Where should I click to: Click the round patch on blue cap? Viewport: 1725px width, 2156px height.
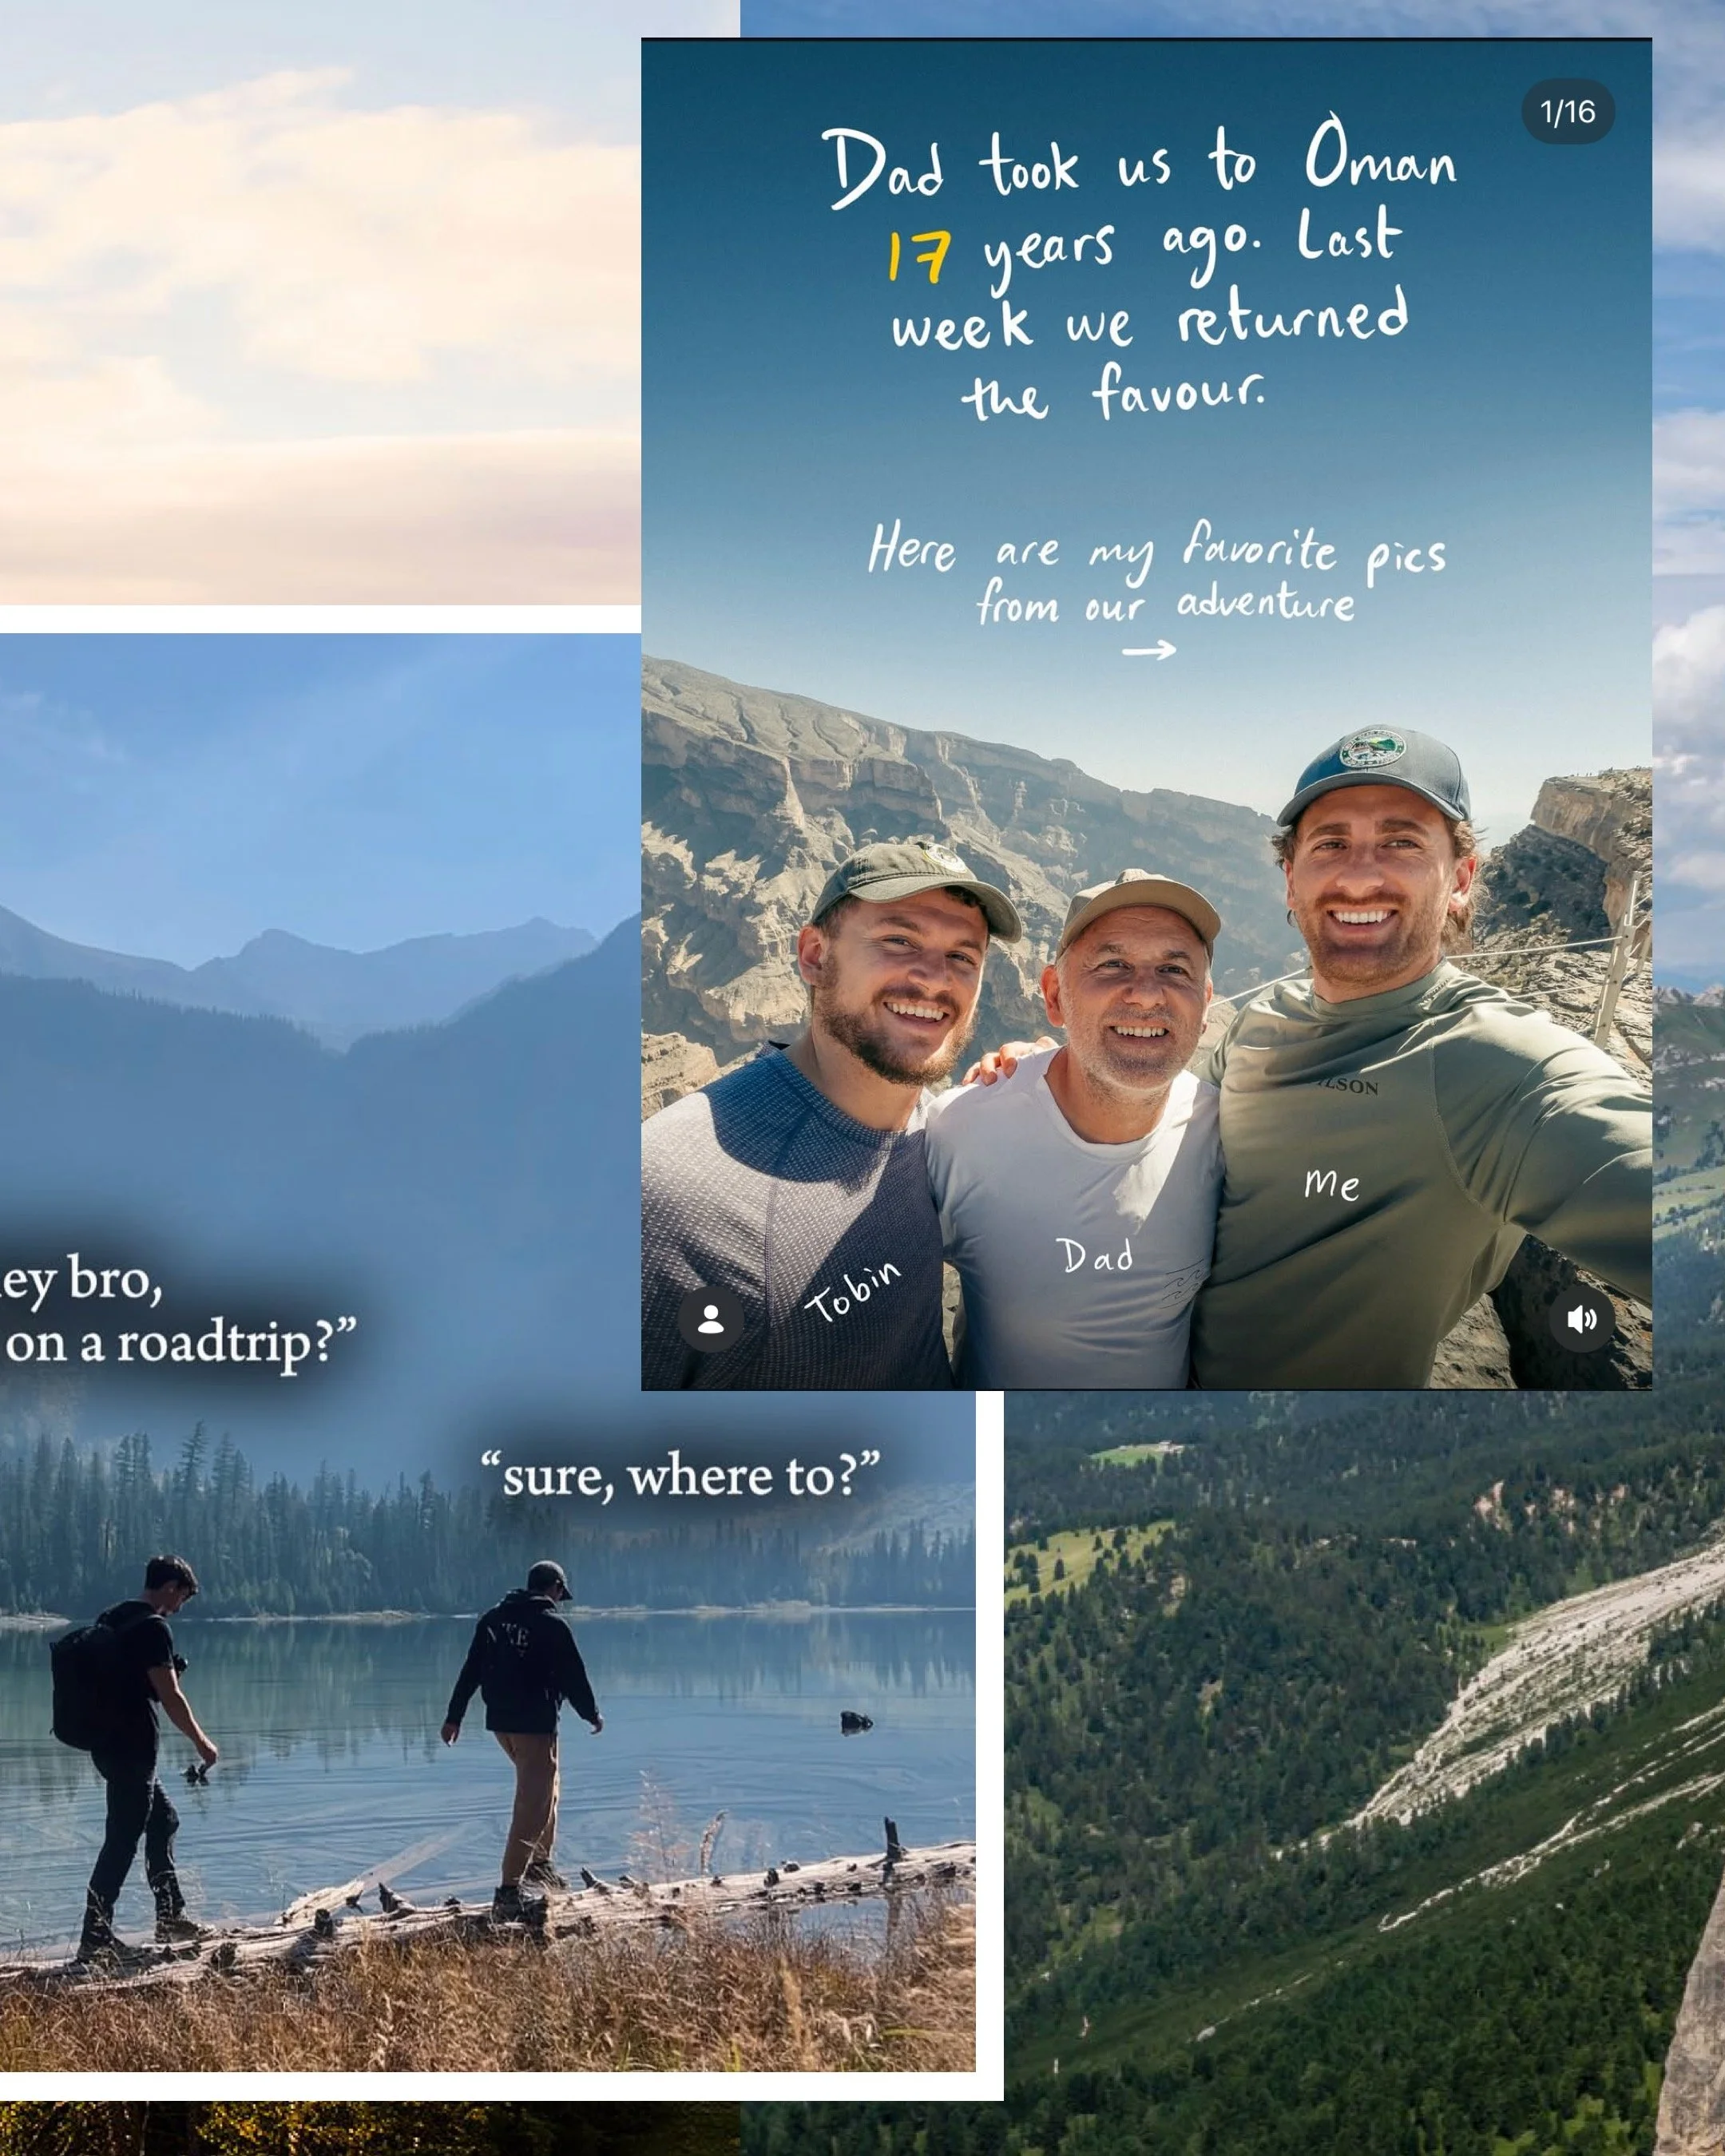tap(1372, 747)
